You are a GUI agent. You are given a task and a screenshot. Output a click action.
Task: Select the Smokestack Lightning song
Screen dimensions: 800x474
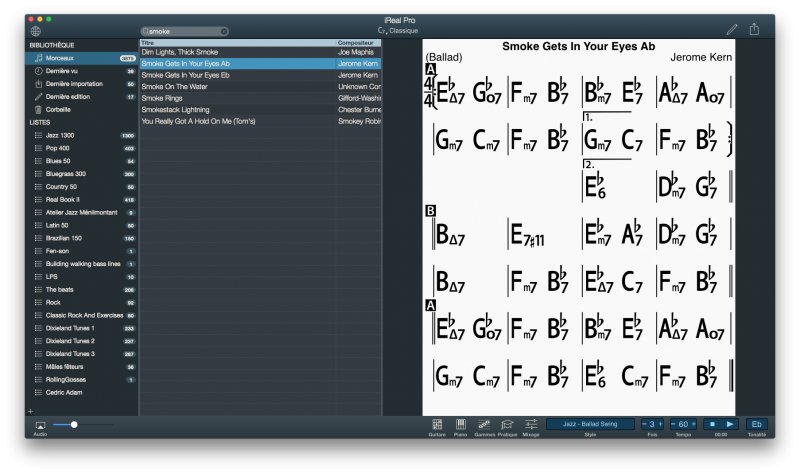[261, 110]
